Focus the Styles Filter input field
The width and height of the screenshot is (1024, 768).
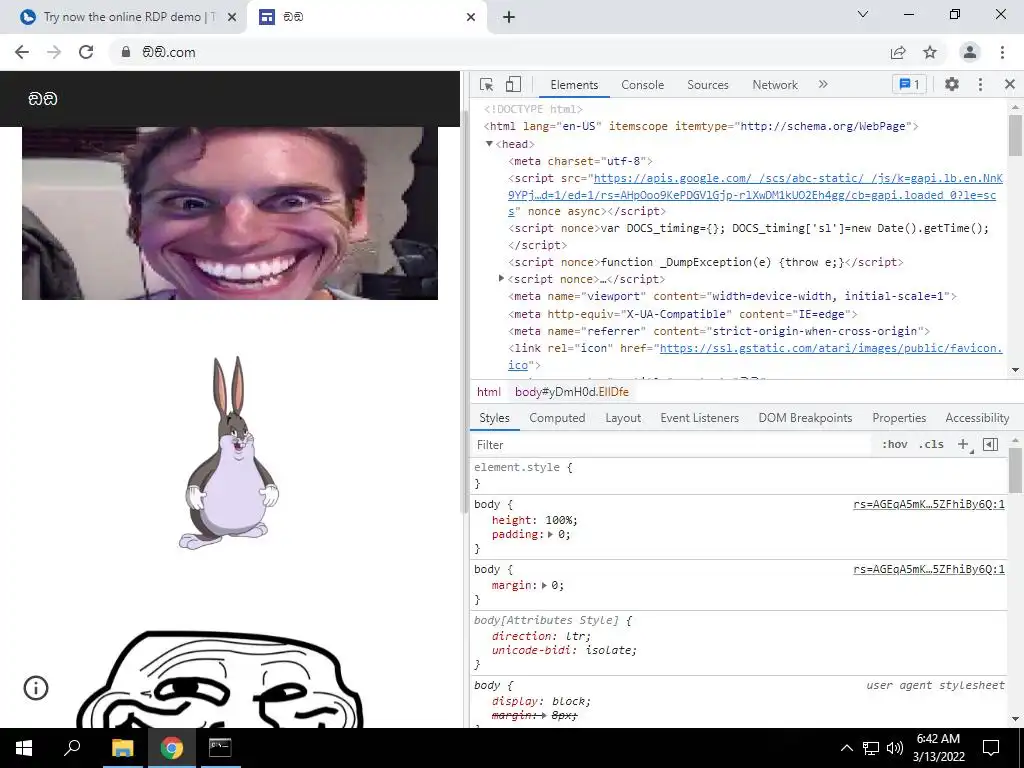[x=673, y=445]
